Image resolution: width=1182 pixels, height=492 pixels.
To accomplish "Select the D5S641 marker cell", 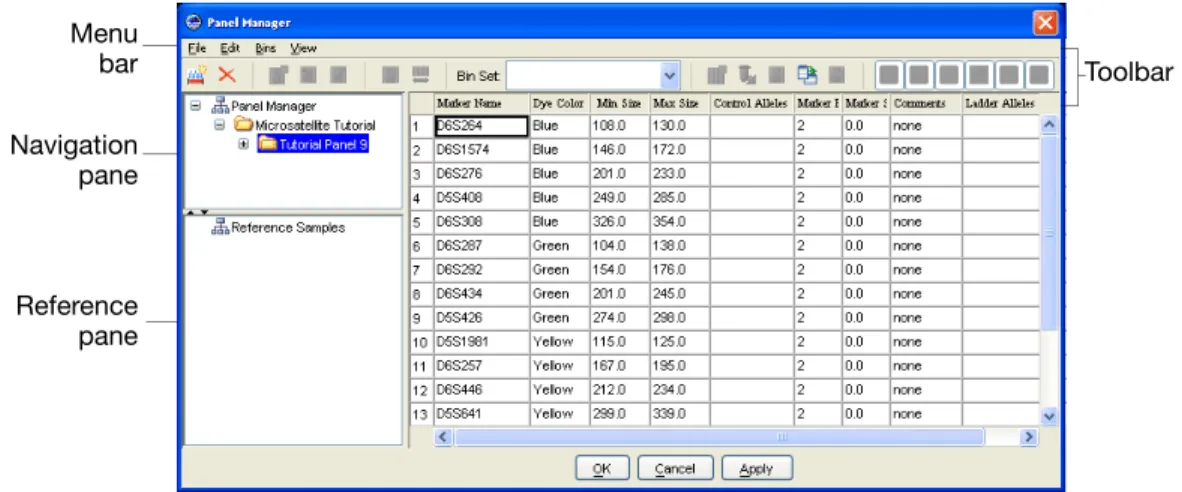I will 482,414.
